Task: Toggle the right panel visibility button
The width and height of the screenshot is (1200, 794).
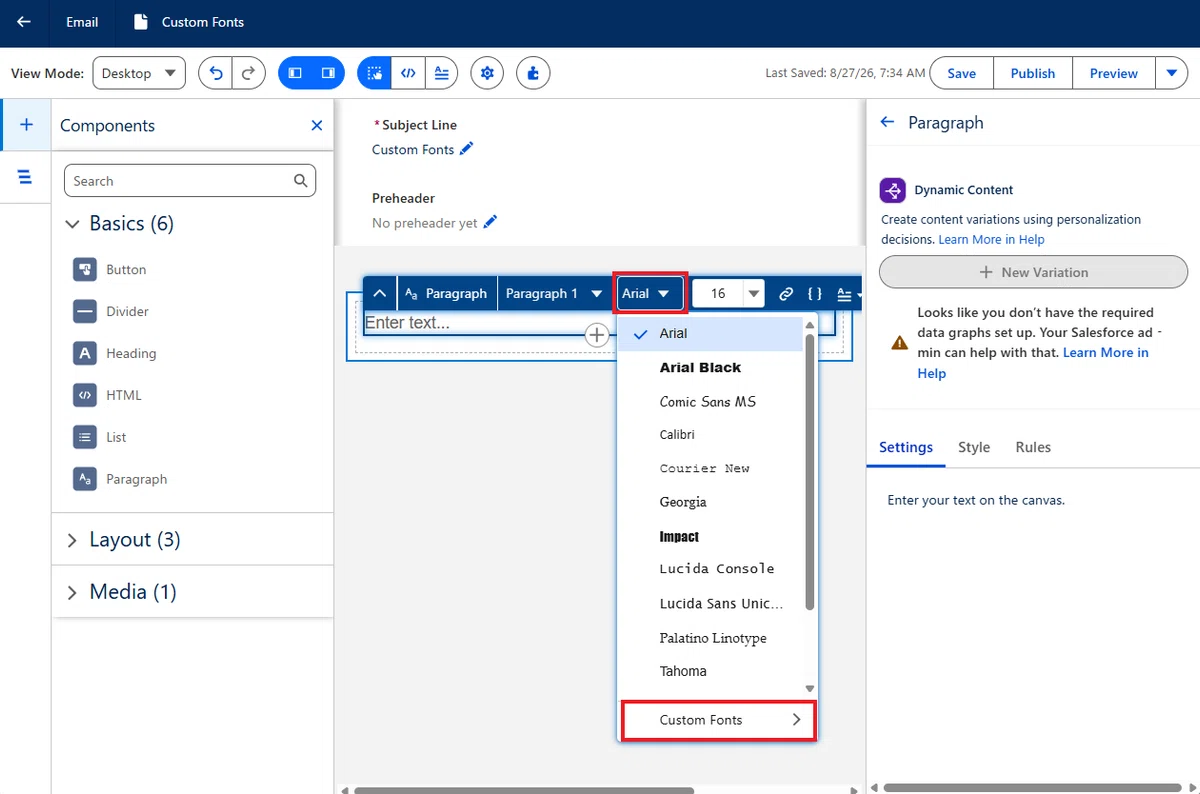Action: (x=328, y=73)
